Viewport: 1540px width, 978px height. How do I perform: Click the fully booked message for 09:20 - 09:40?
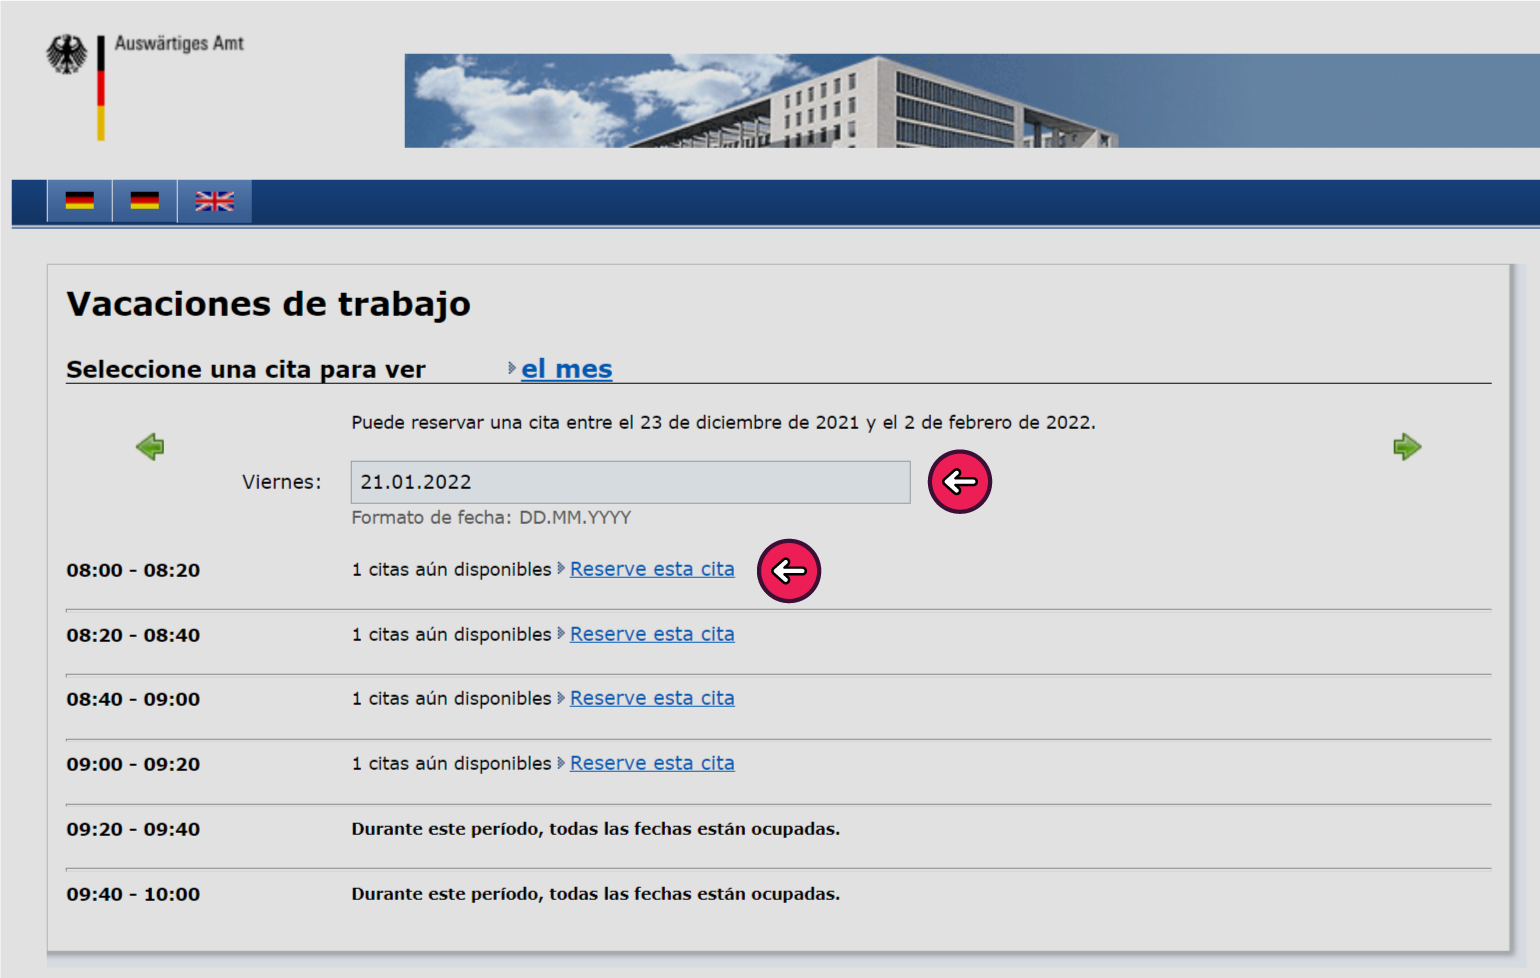pos(595,829)
